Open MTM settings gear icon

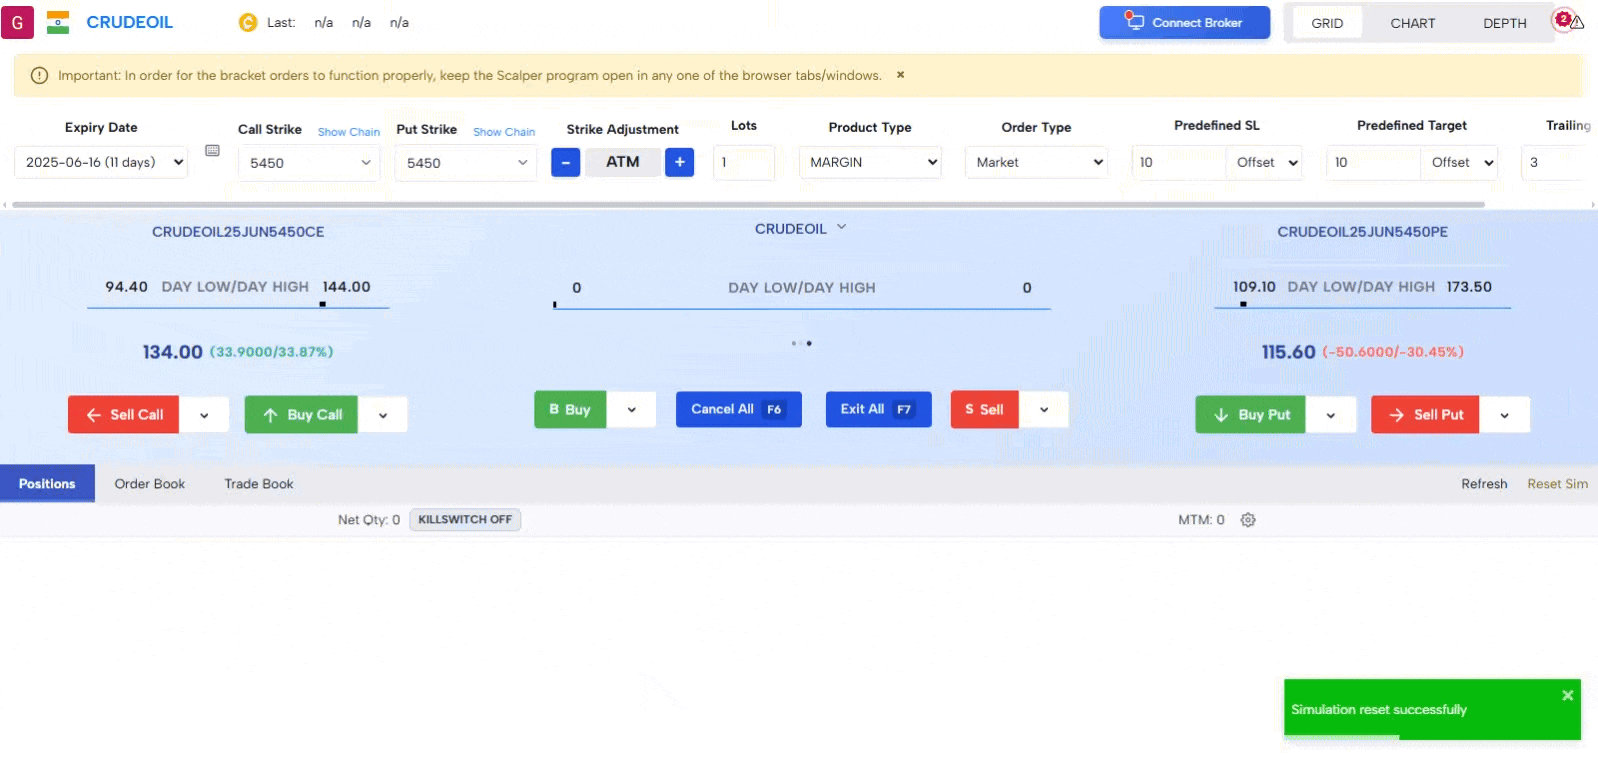click(x=1248, y=520)
